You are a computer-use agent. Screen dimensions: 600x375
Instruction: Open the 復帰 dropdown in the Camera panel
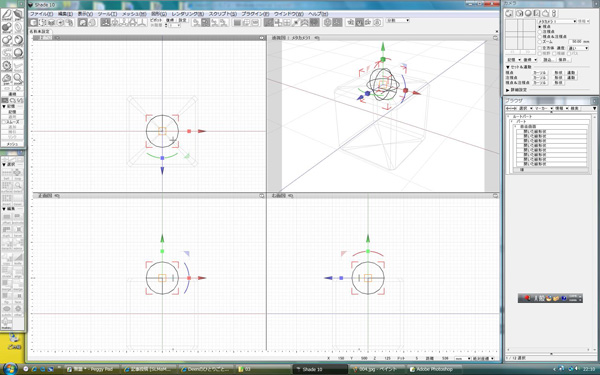[x=530, y=60]
